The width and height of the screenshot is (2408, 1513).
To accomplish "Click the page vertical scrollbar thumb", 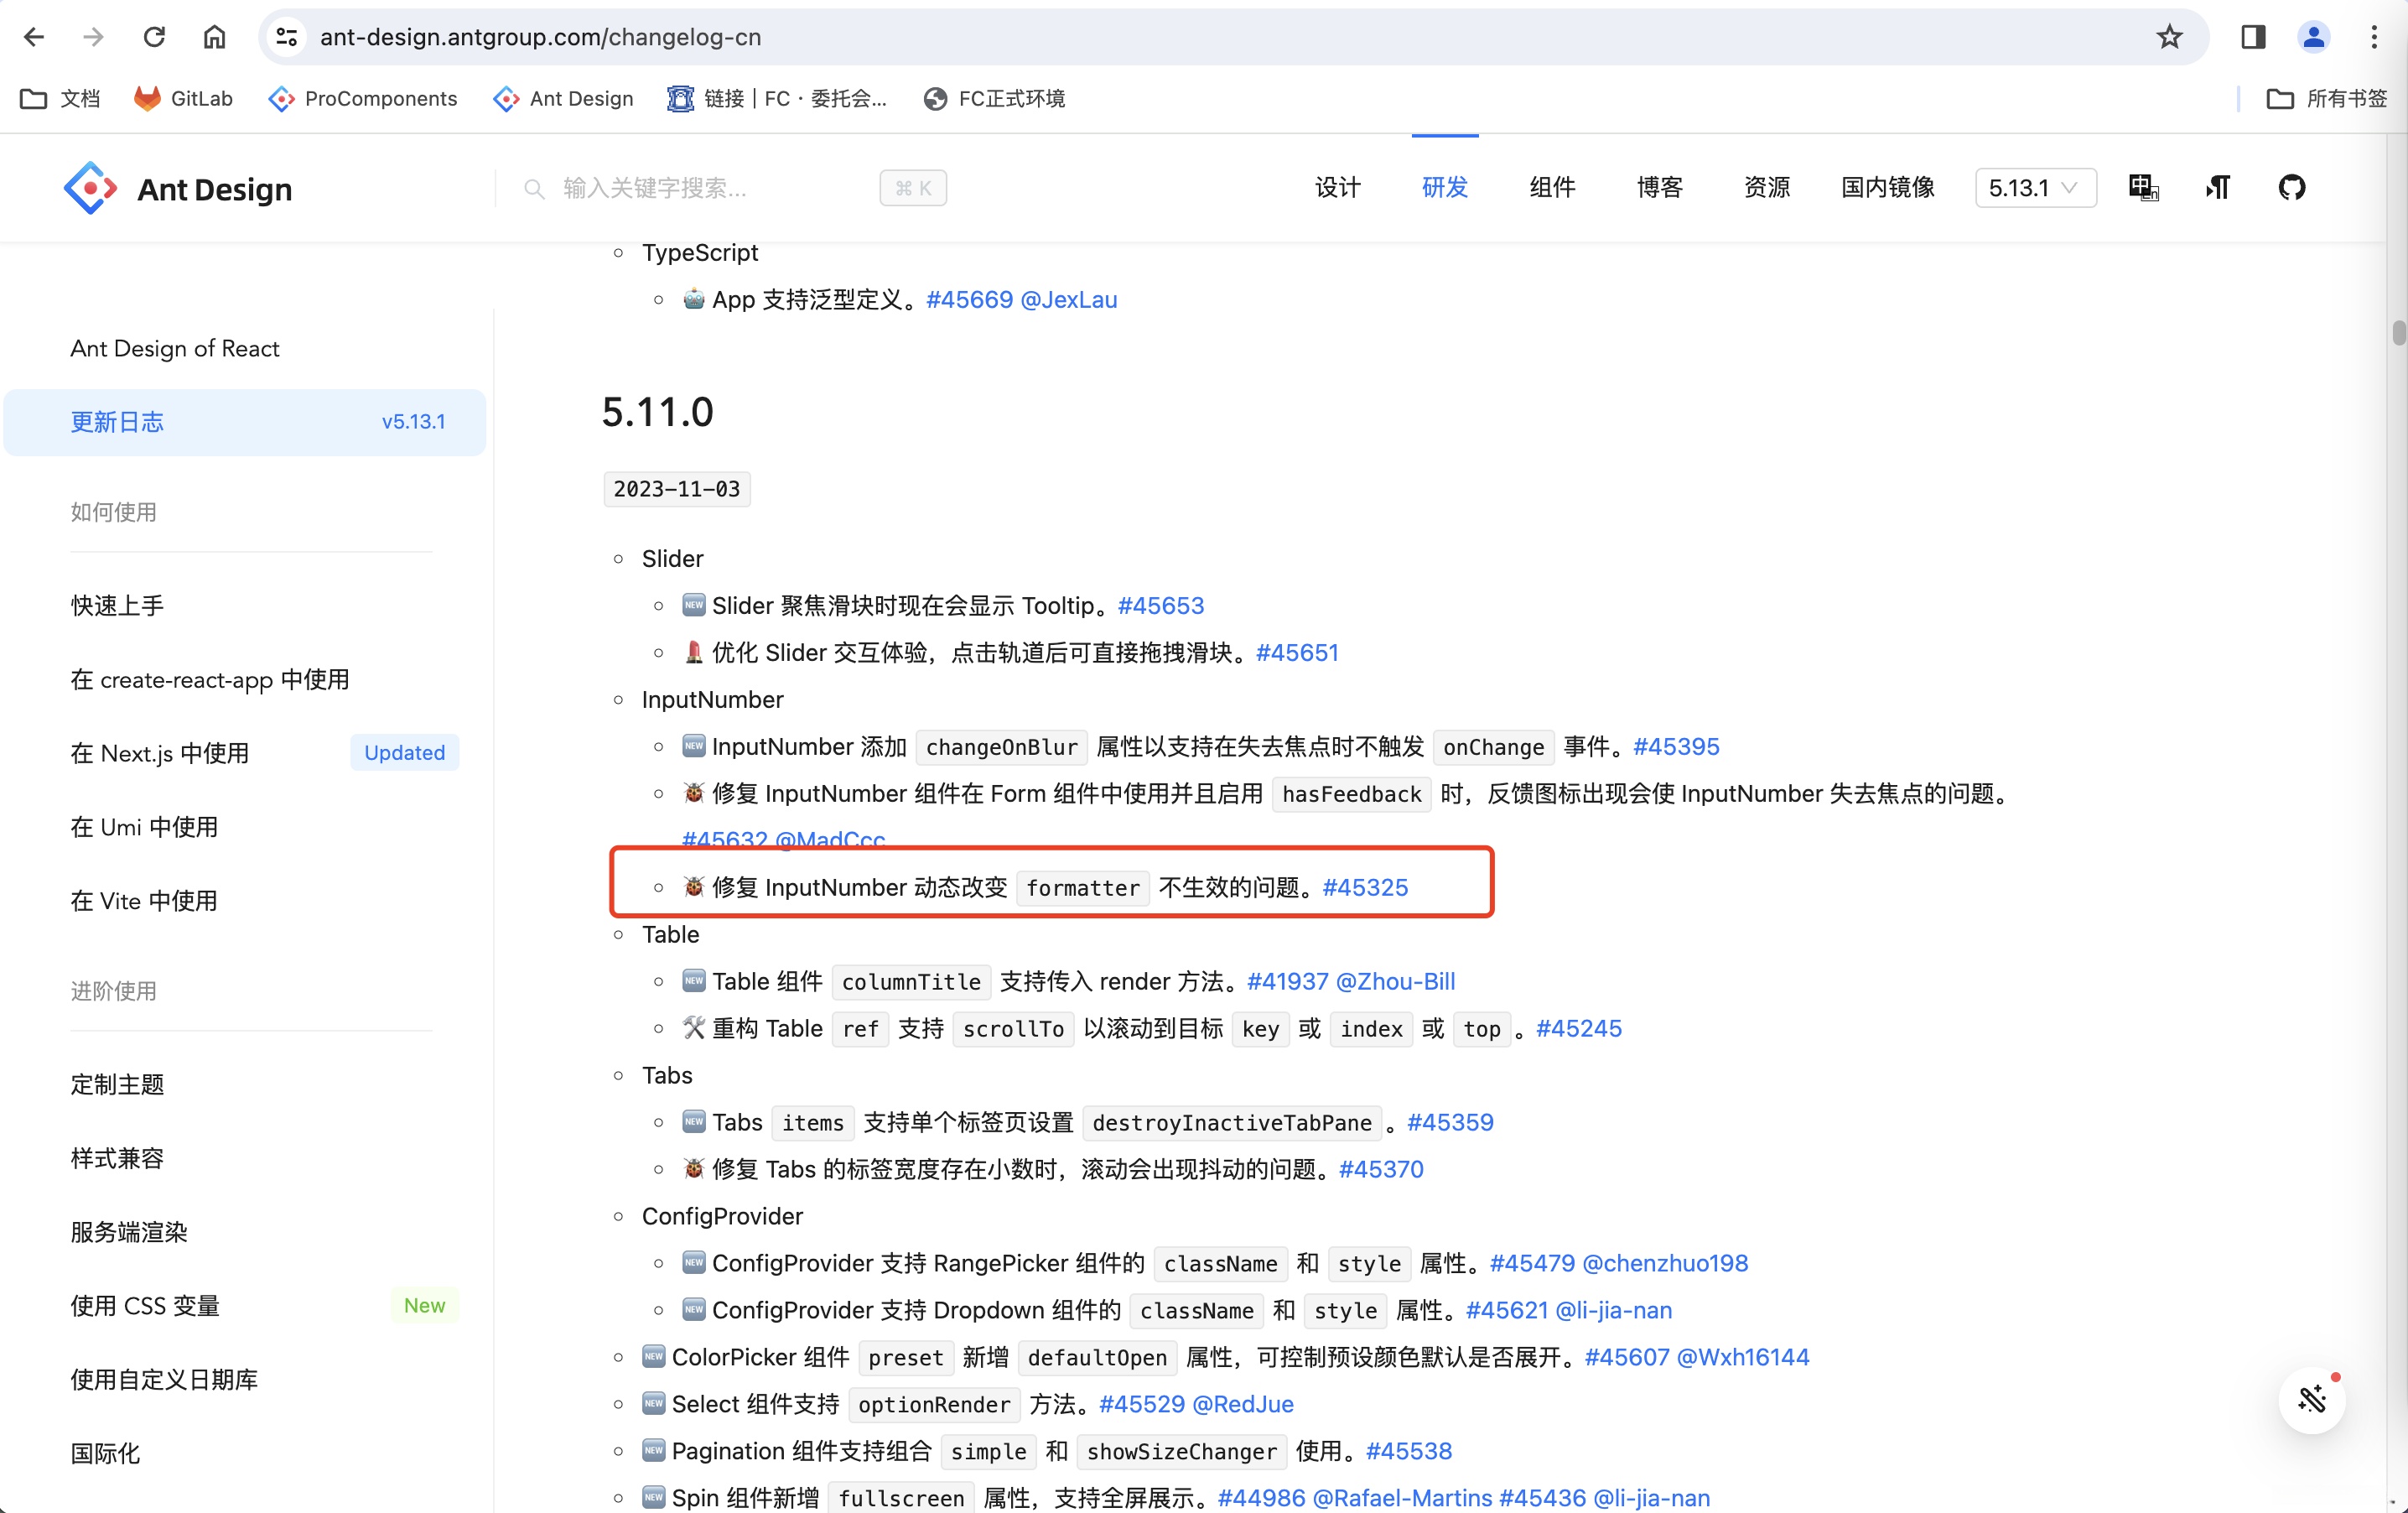I will [x=2398, y=333].
